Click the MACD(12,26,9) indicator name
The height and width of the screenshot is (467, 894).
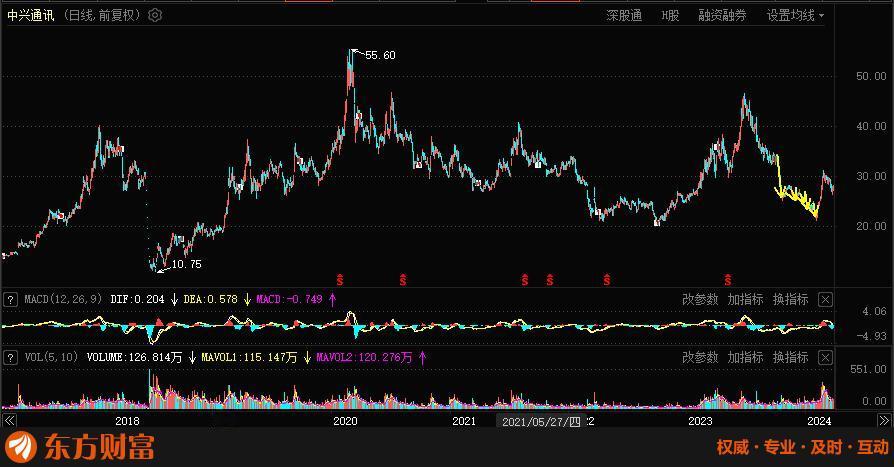(63, 299)
